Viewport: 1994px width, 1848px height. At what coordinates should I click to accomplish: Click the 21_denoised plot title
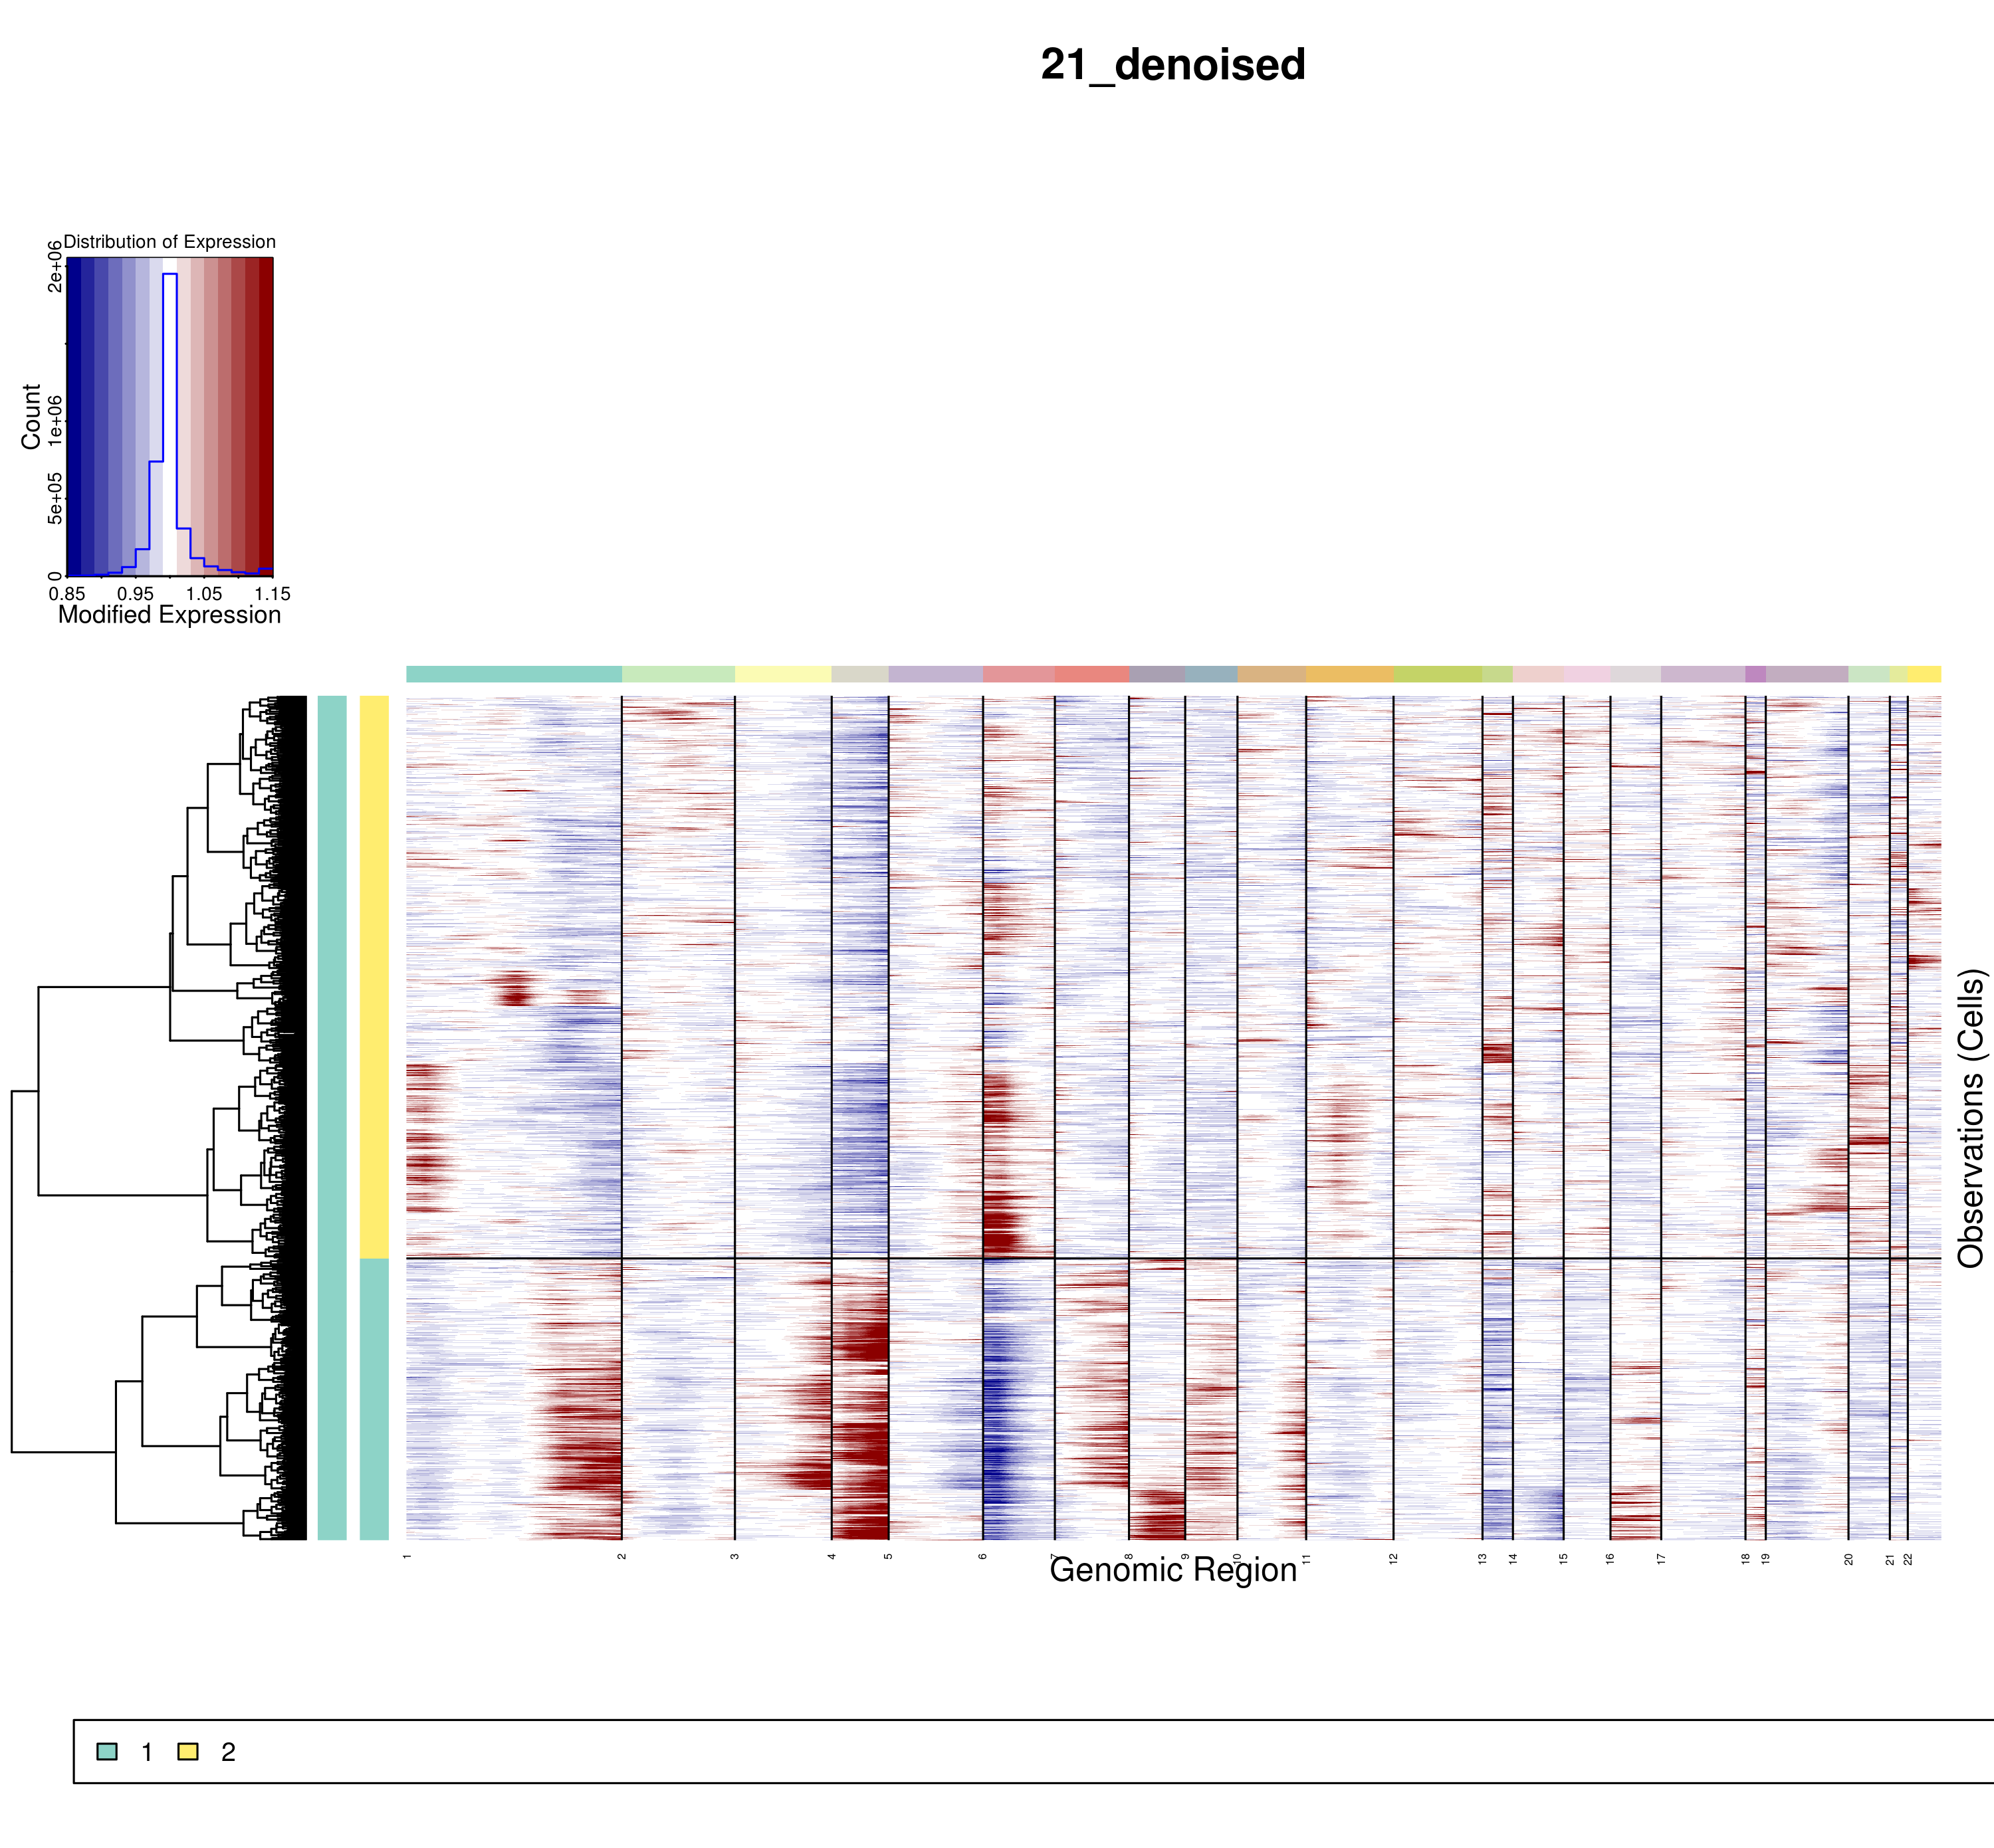(x=1172, y=65)
